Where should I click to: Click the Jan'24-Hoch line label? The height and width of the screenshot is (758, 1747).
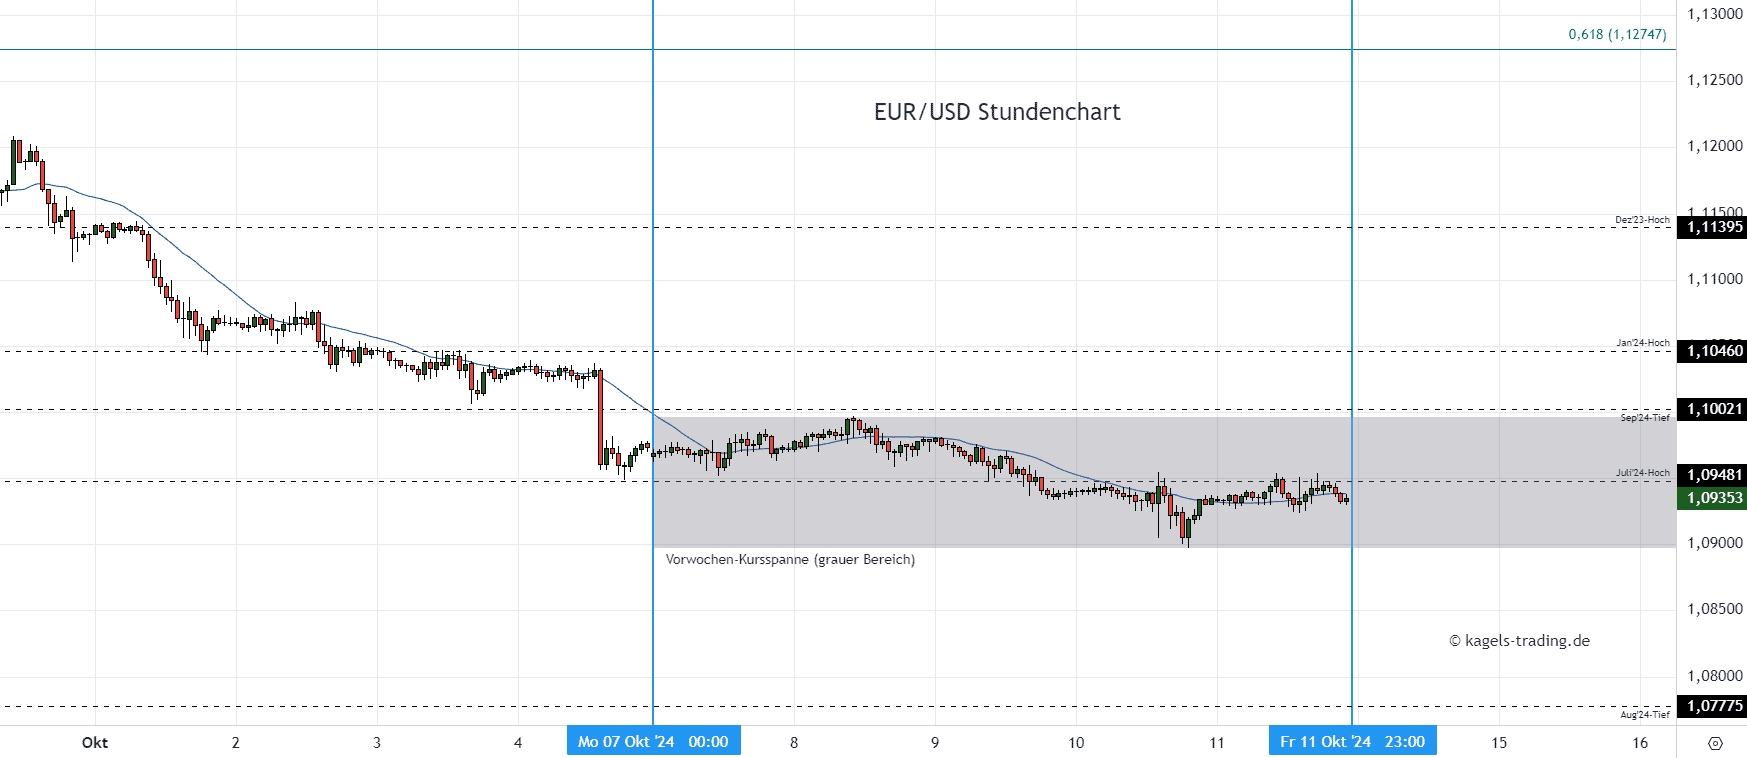(1642, 343)
